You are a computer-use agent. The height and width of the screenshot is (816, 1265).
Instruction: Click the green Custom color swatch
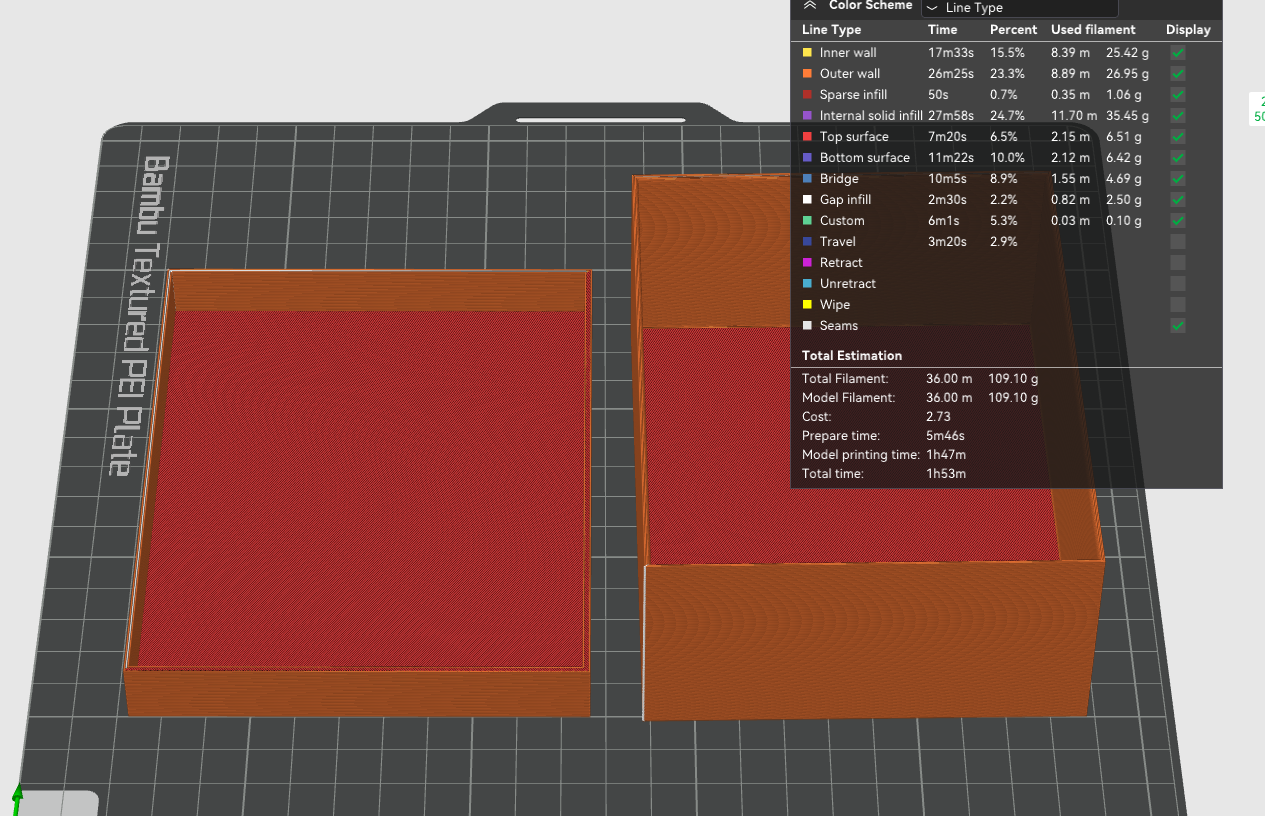click(807, 220)
